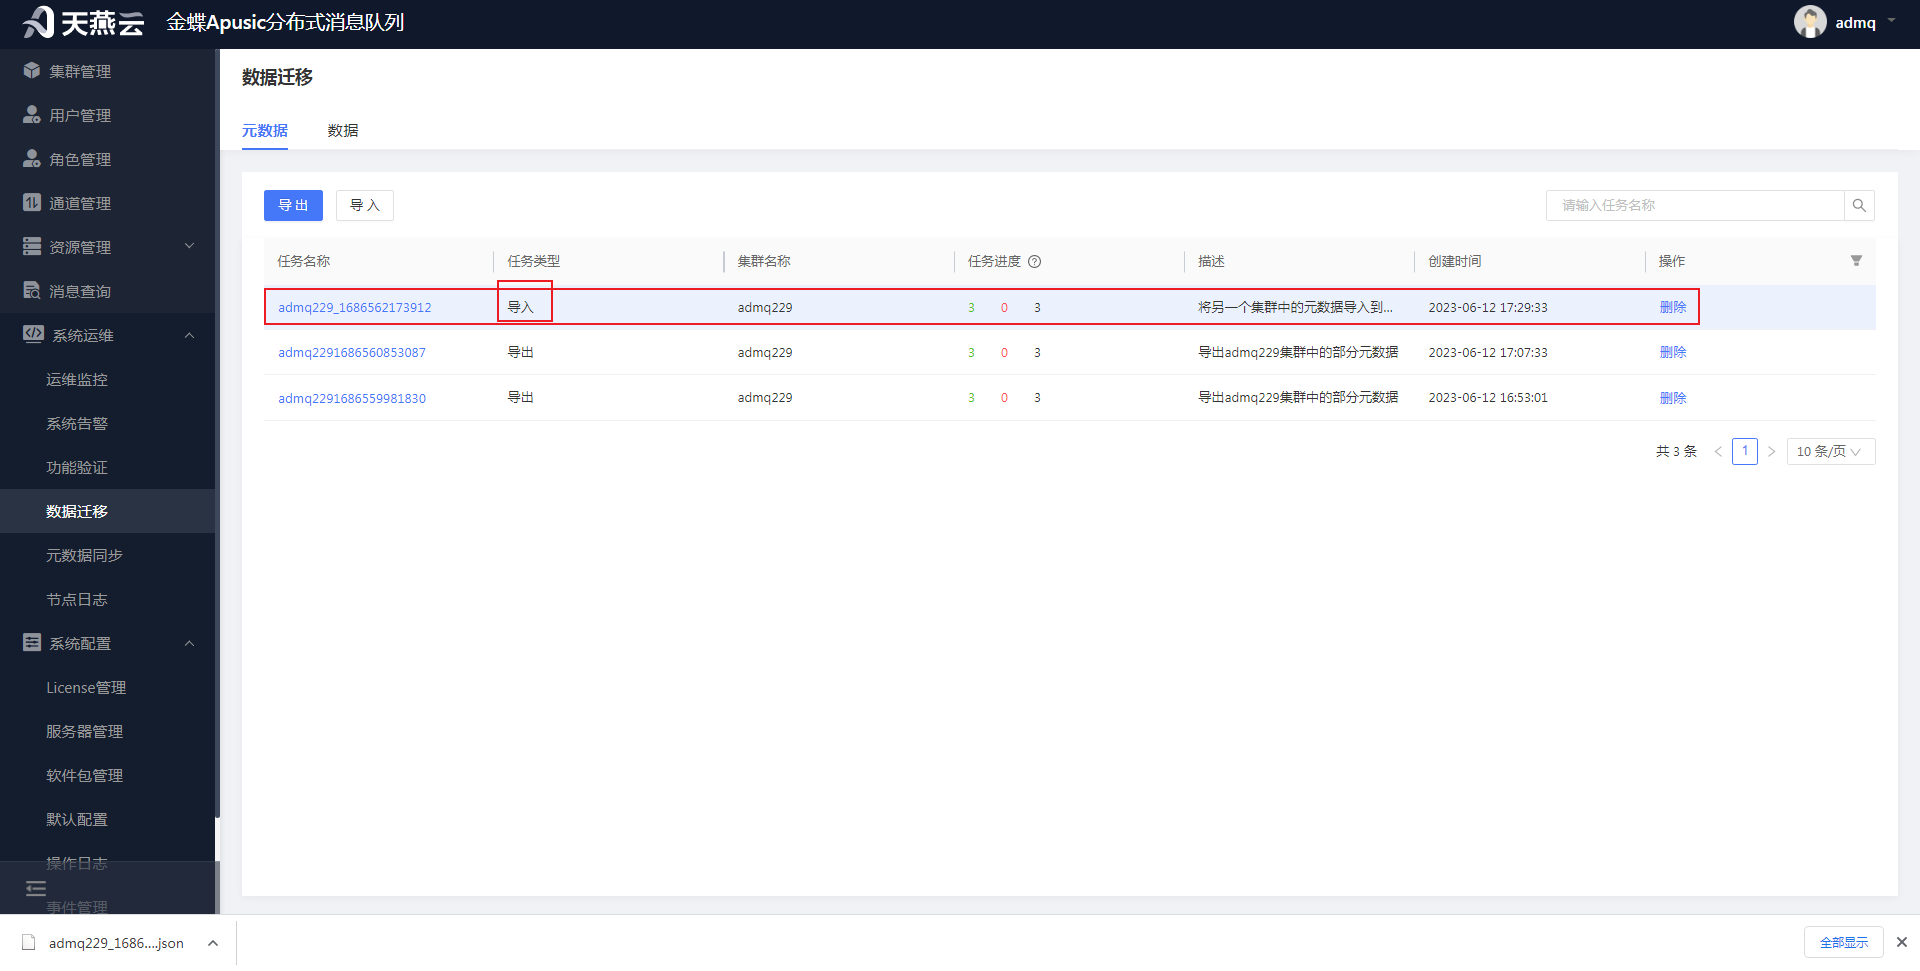Click the 角色管理 icon
The image size is (1920, 971).
point(32,159)
